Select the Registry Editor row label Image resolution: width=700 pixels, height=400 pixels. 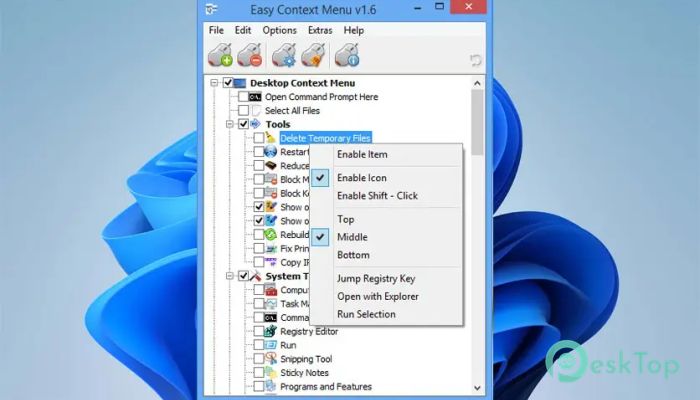point(309,331)
